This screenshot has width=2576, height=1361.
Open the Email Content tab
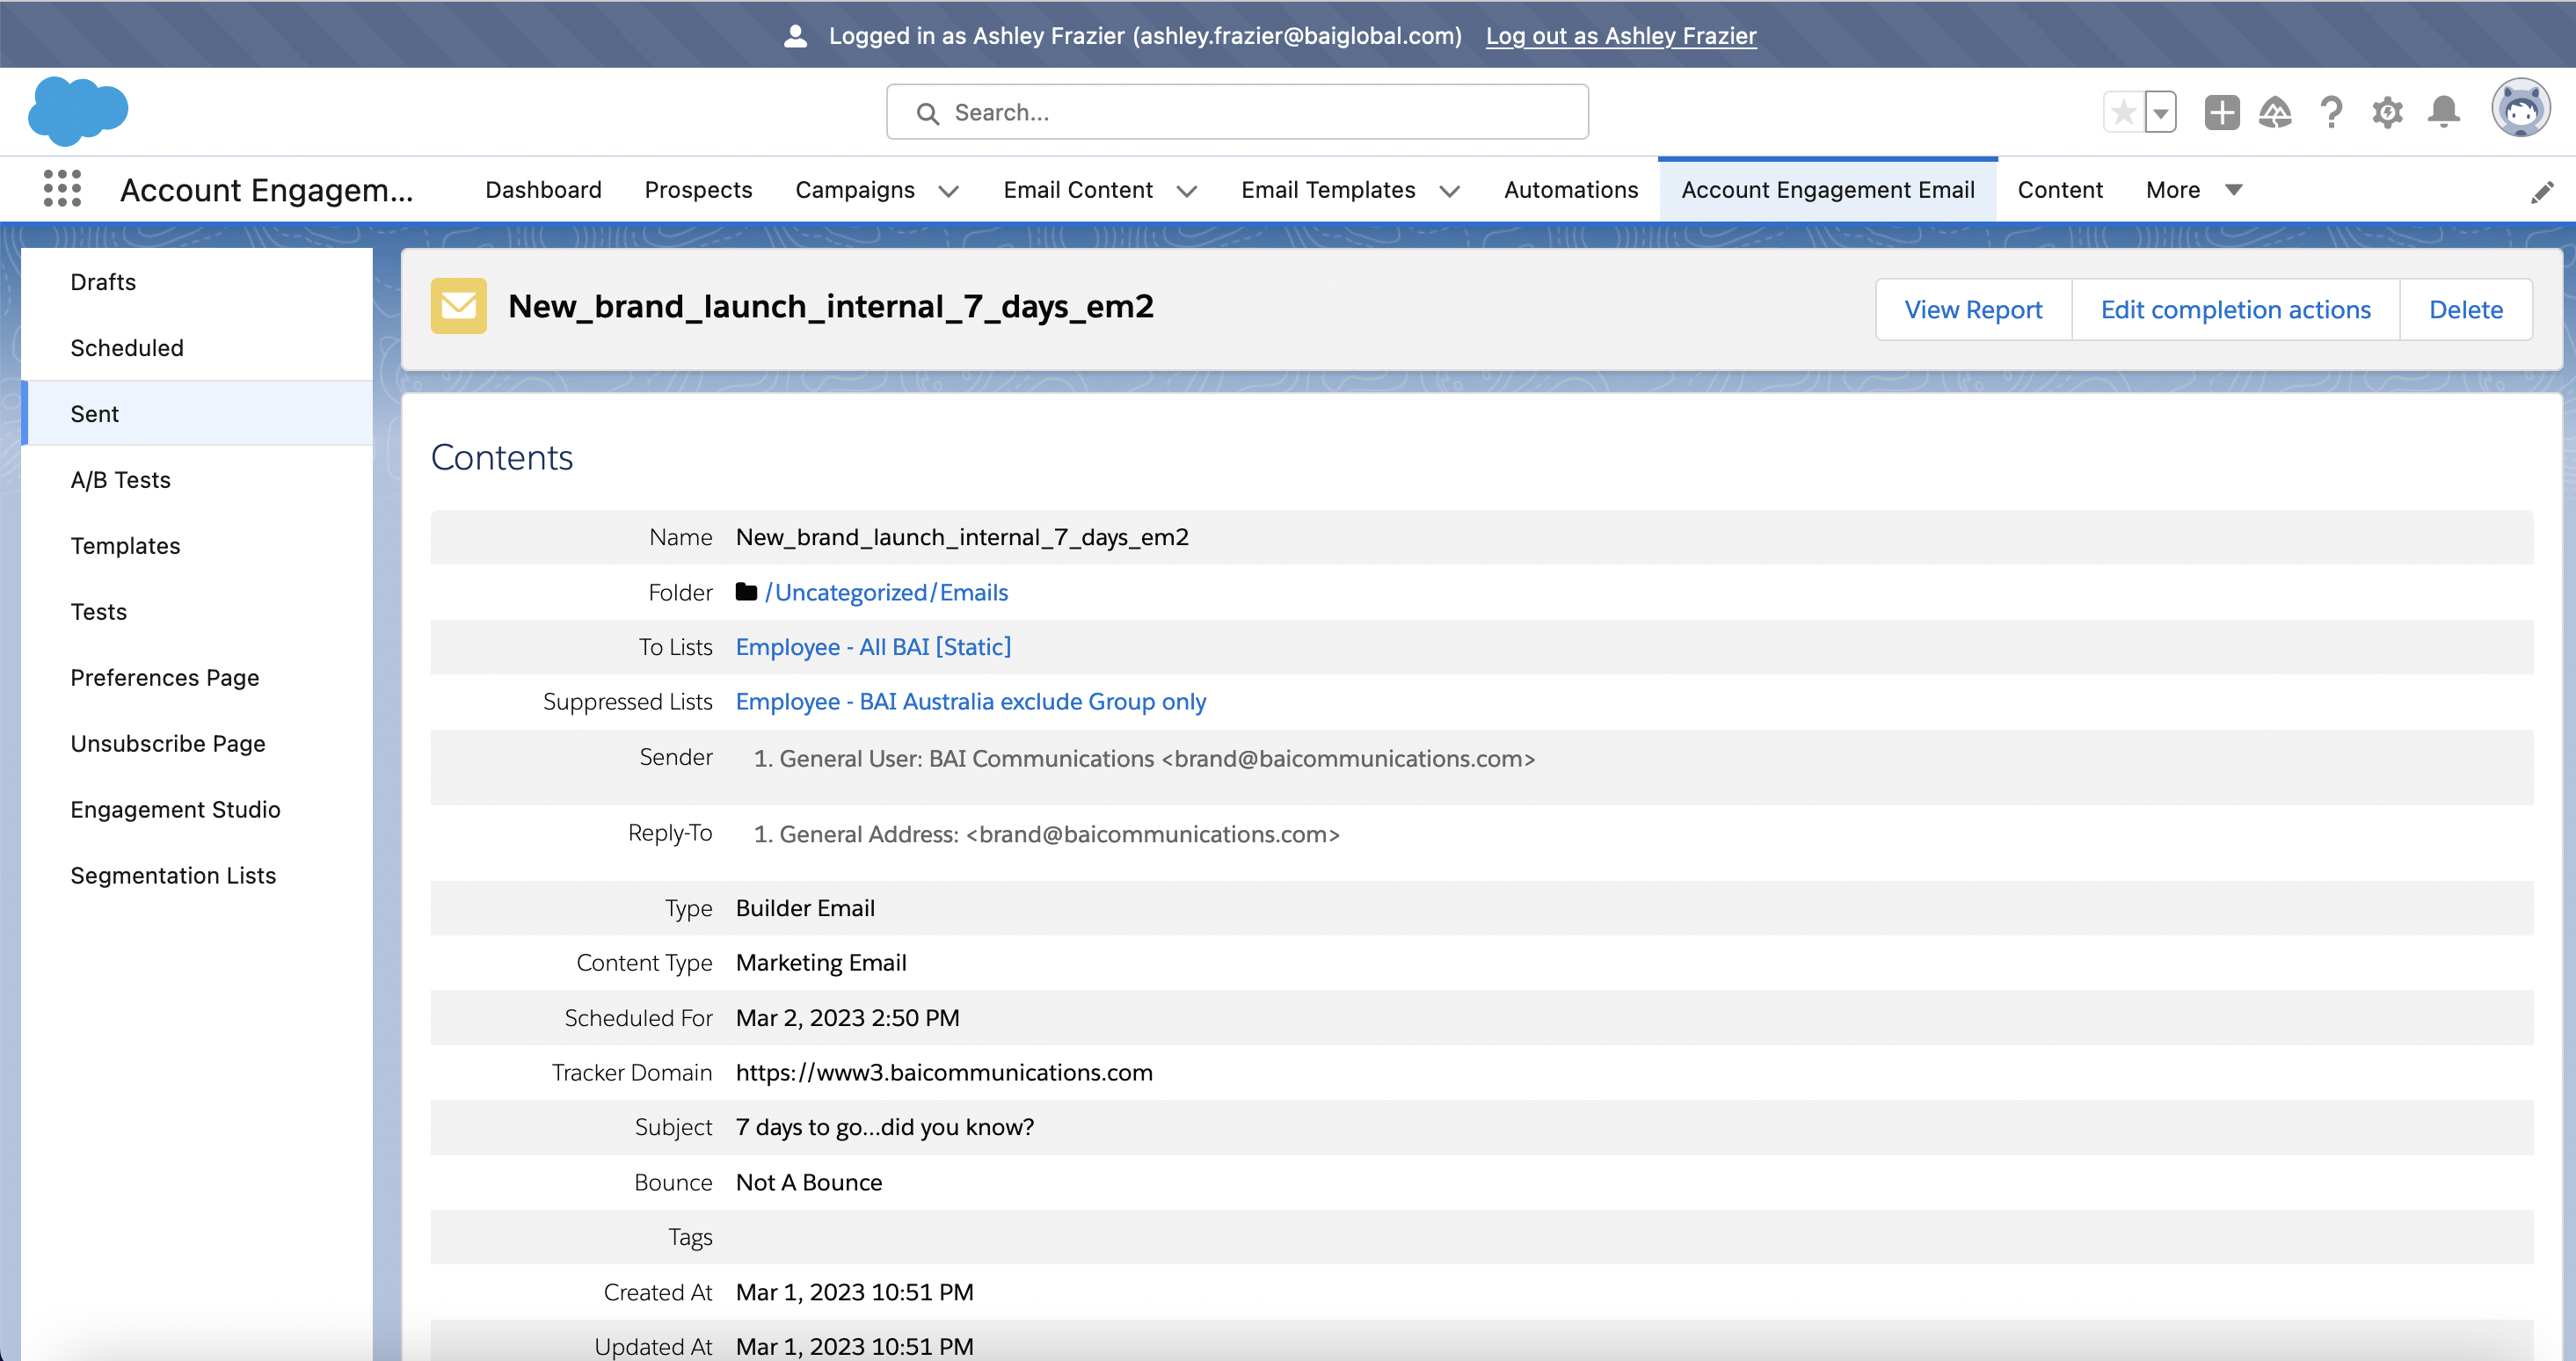click(x=1078, y=190)
